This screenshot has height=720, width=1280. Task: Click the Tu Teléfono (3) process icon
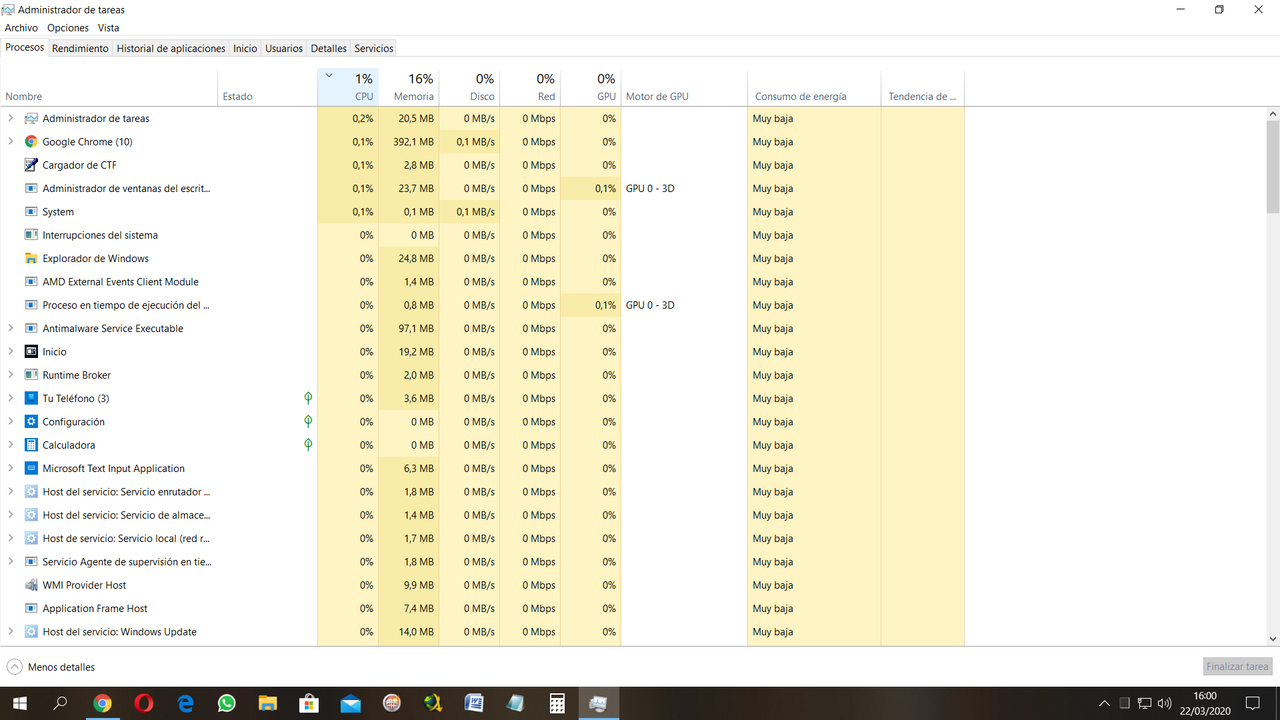coord(31,398)
